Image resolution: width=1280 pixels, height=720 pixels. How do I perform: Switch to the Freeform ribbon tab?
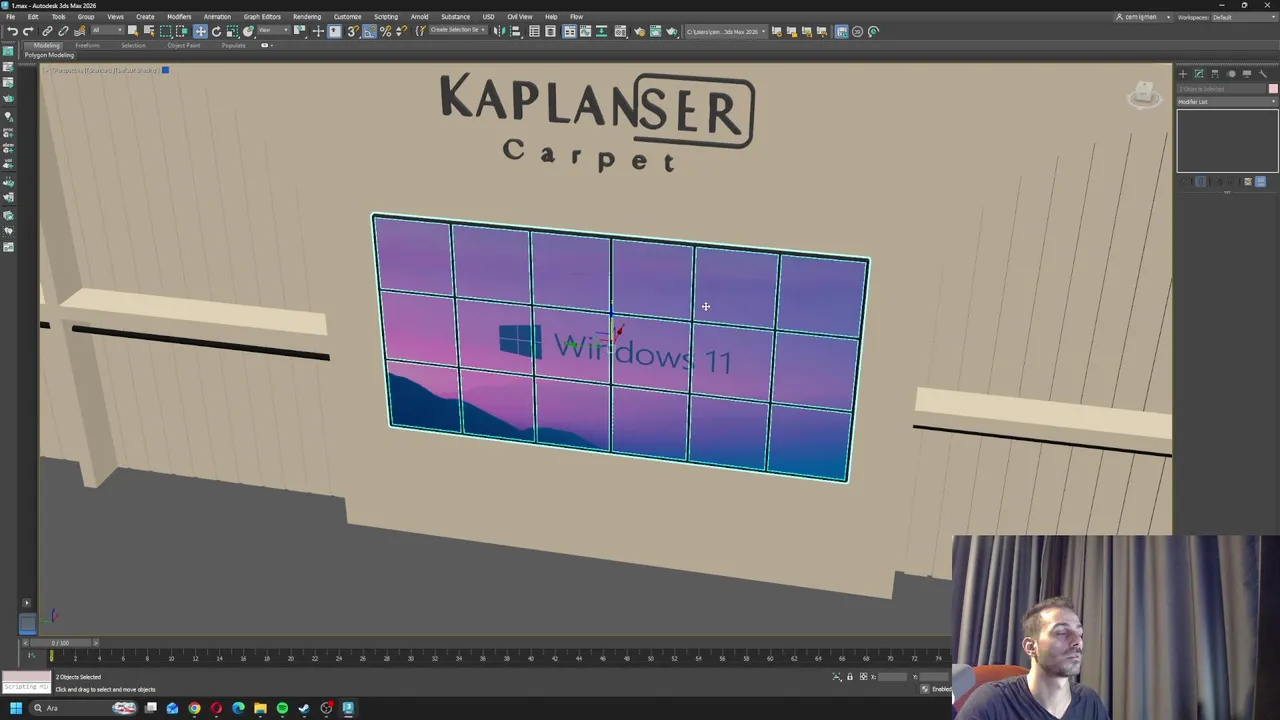click(87, 45)
